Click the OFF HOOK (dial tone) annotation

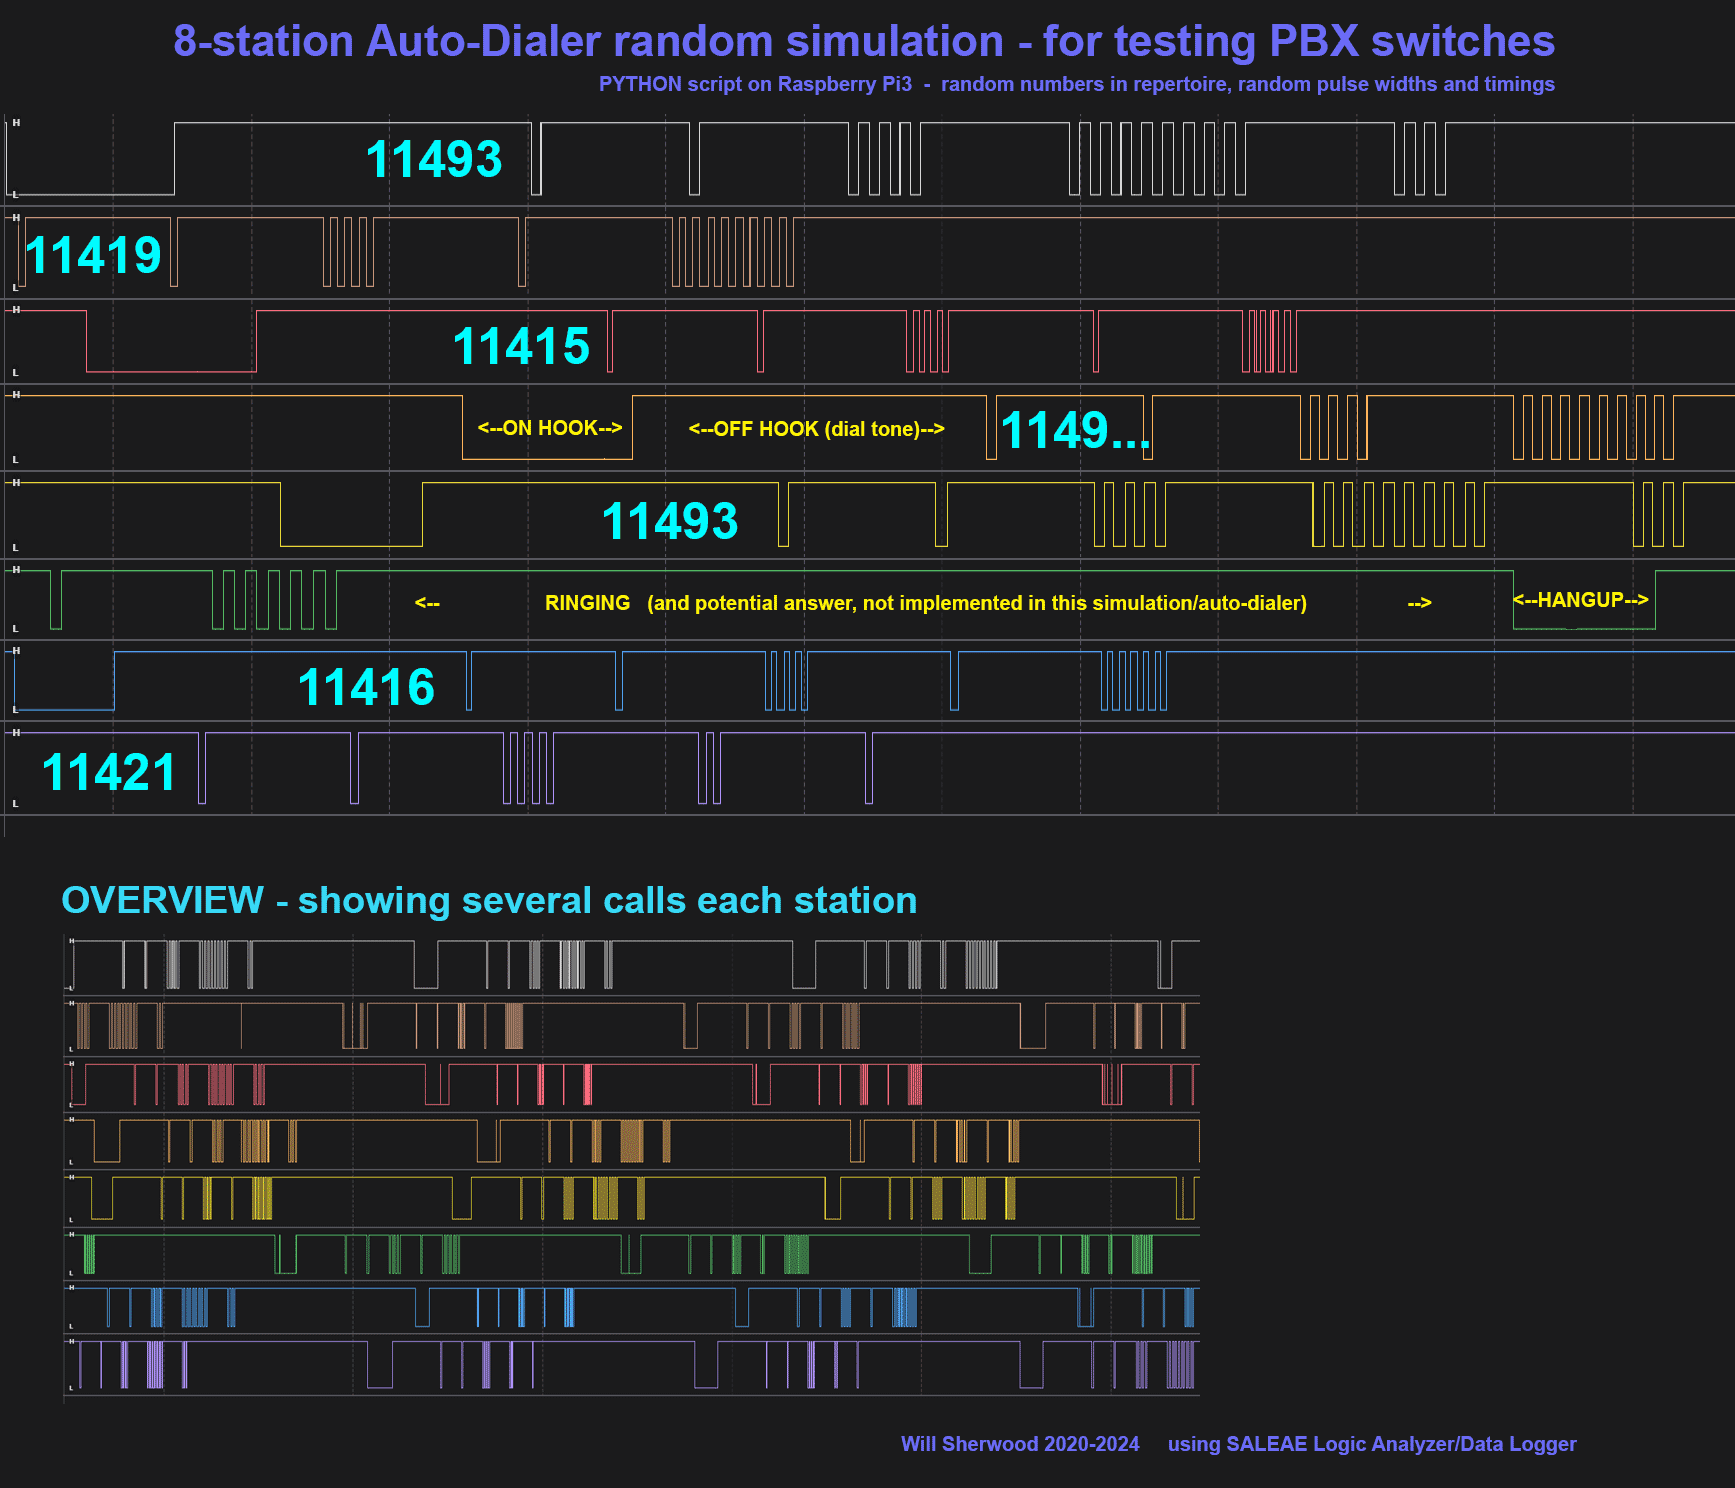click(x=816, y=429)
